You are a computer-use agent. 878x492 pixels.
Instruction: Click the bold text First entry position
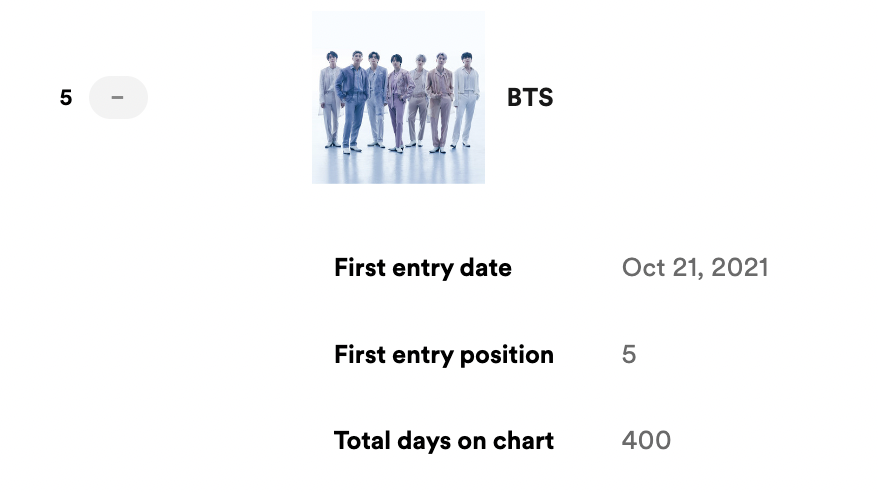(x=443, y=355)
